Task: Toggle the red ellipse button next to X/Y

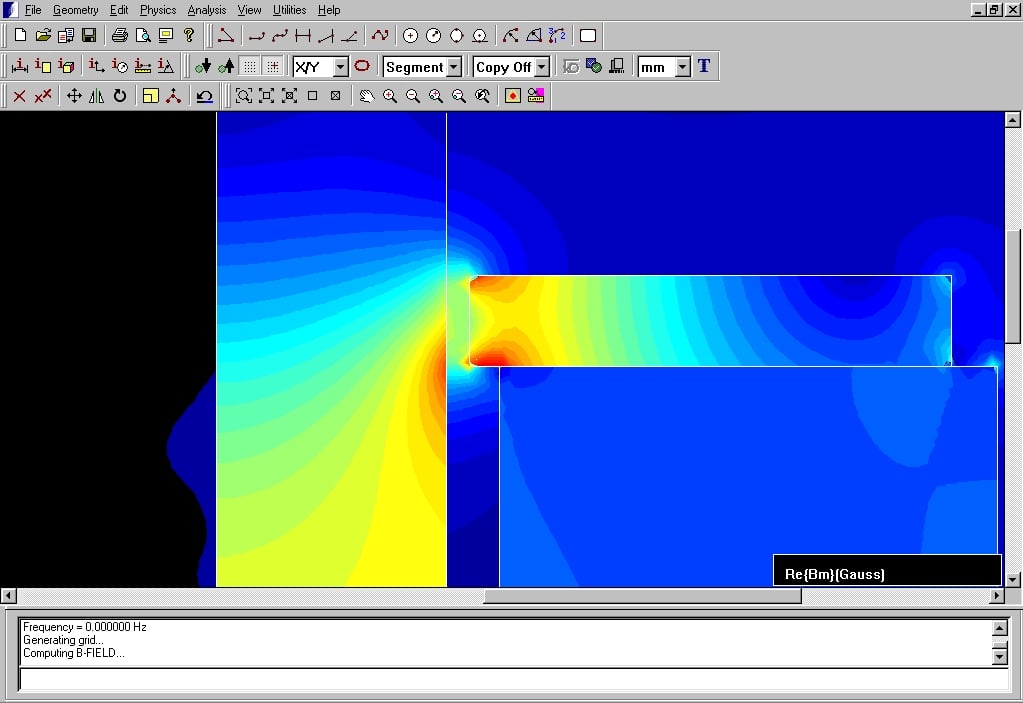Action: click(x=362, y=67)
